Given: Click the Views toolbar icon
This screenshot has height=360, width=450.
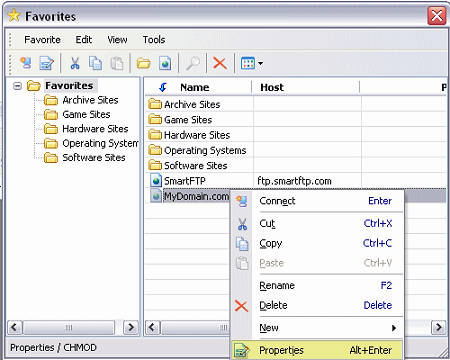Looking at the screenshot, I should point(248,63).
